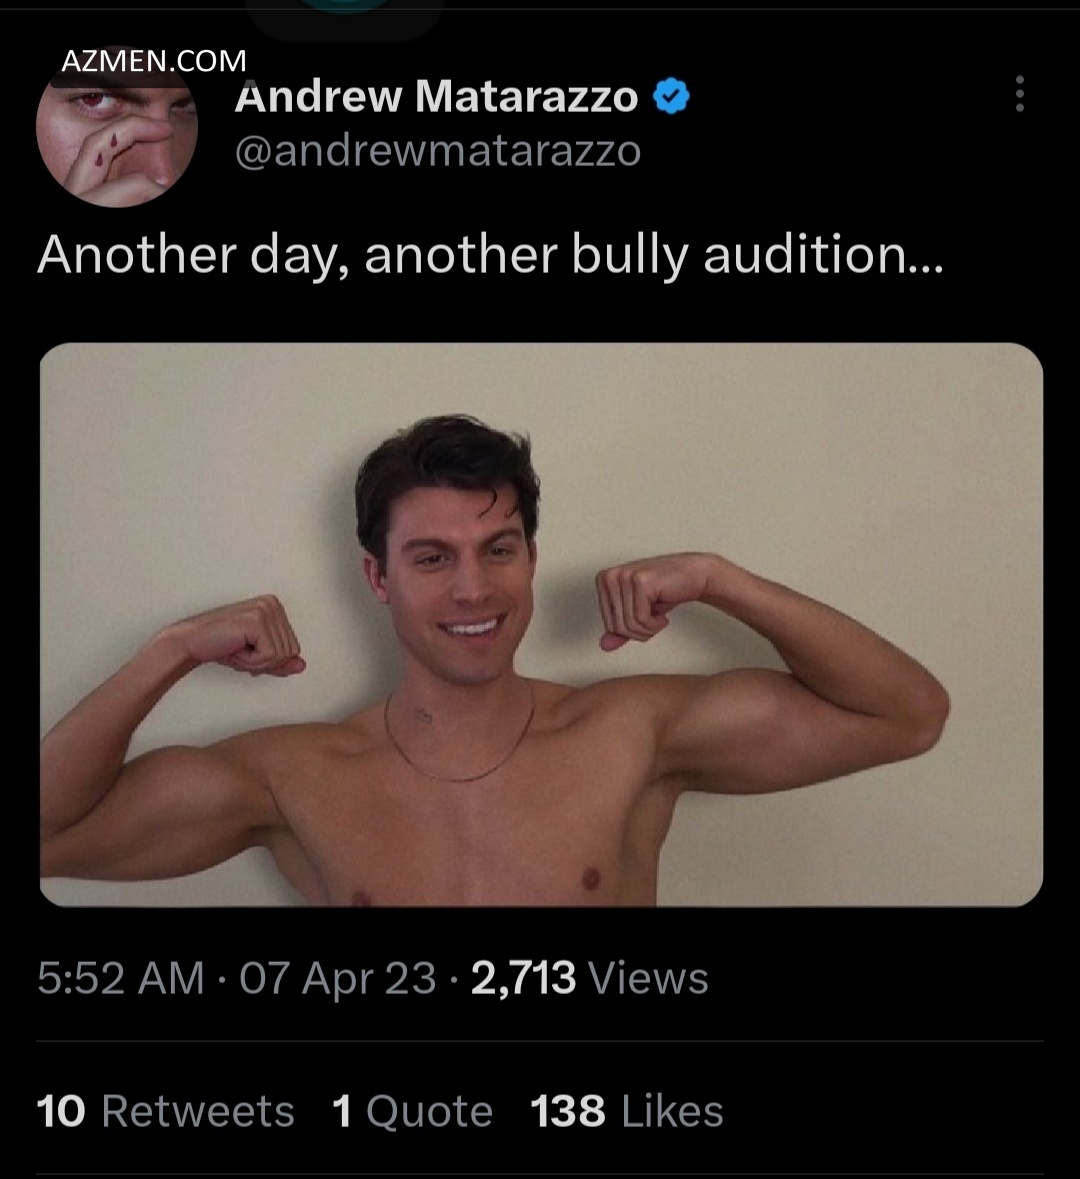Open the Quote label
Image resolution: width=1080 pixels, height=1179 pixels.
coord(429,1112)
